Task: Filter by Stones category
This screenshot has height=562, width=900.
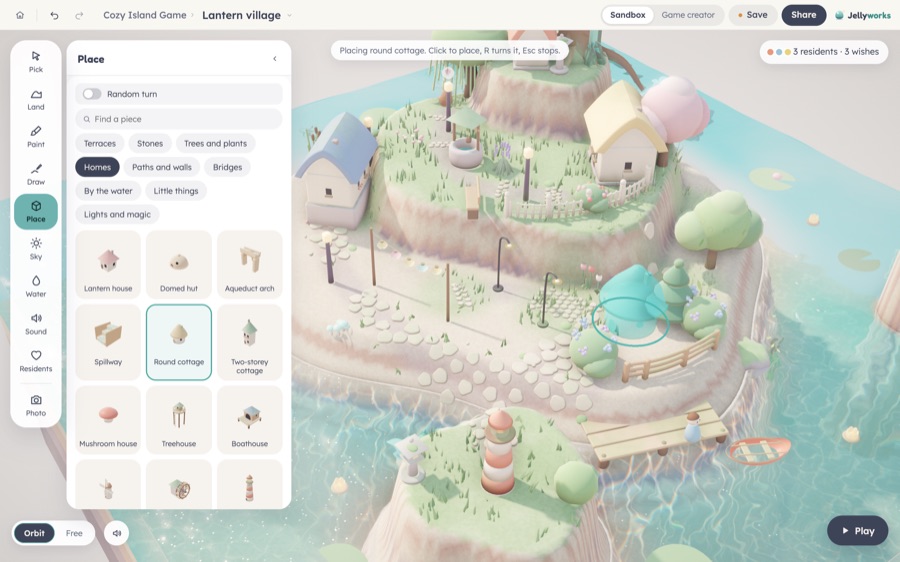Action: point(150,144)
